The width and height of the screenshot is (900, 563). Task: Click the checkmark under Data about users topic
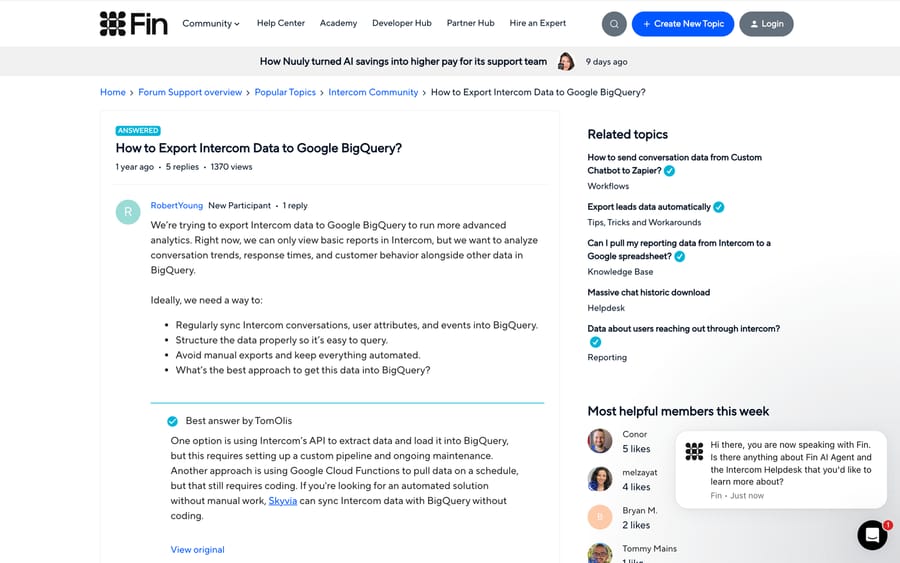(595, 342)
